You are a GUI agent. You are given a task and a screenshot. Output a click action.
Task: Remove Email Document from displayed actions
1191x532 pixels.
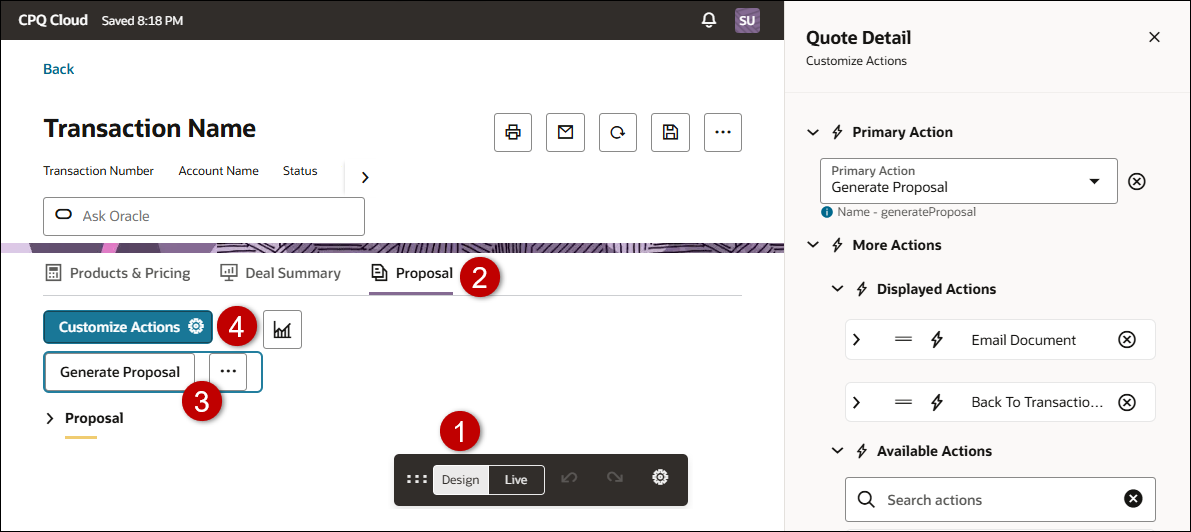(x=1127, y=340)
